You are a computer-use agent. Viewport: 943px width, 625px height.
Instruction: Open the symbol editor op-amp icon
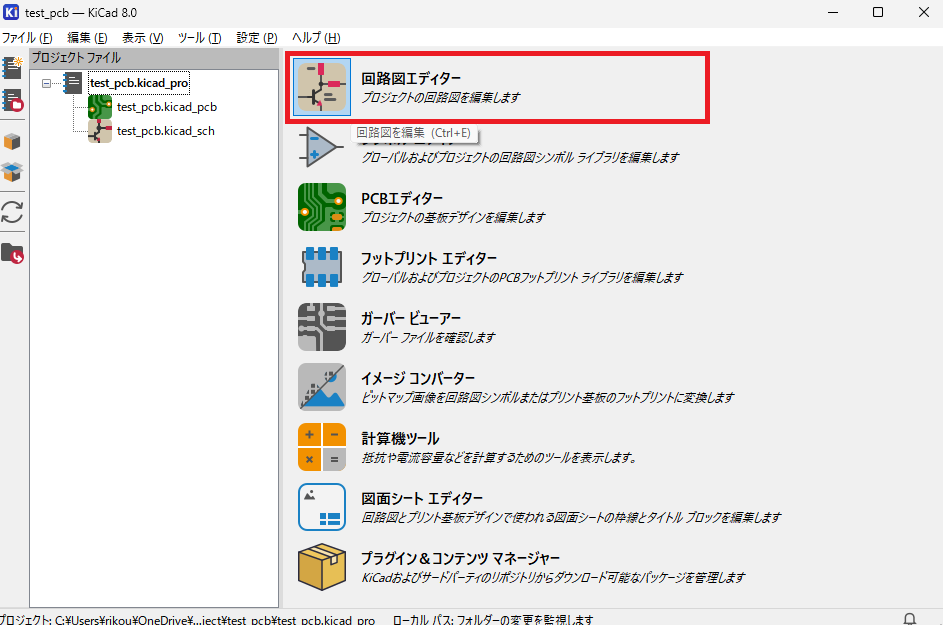(322, 147)
